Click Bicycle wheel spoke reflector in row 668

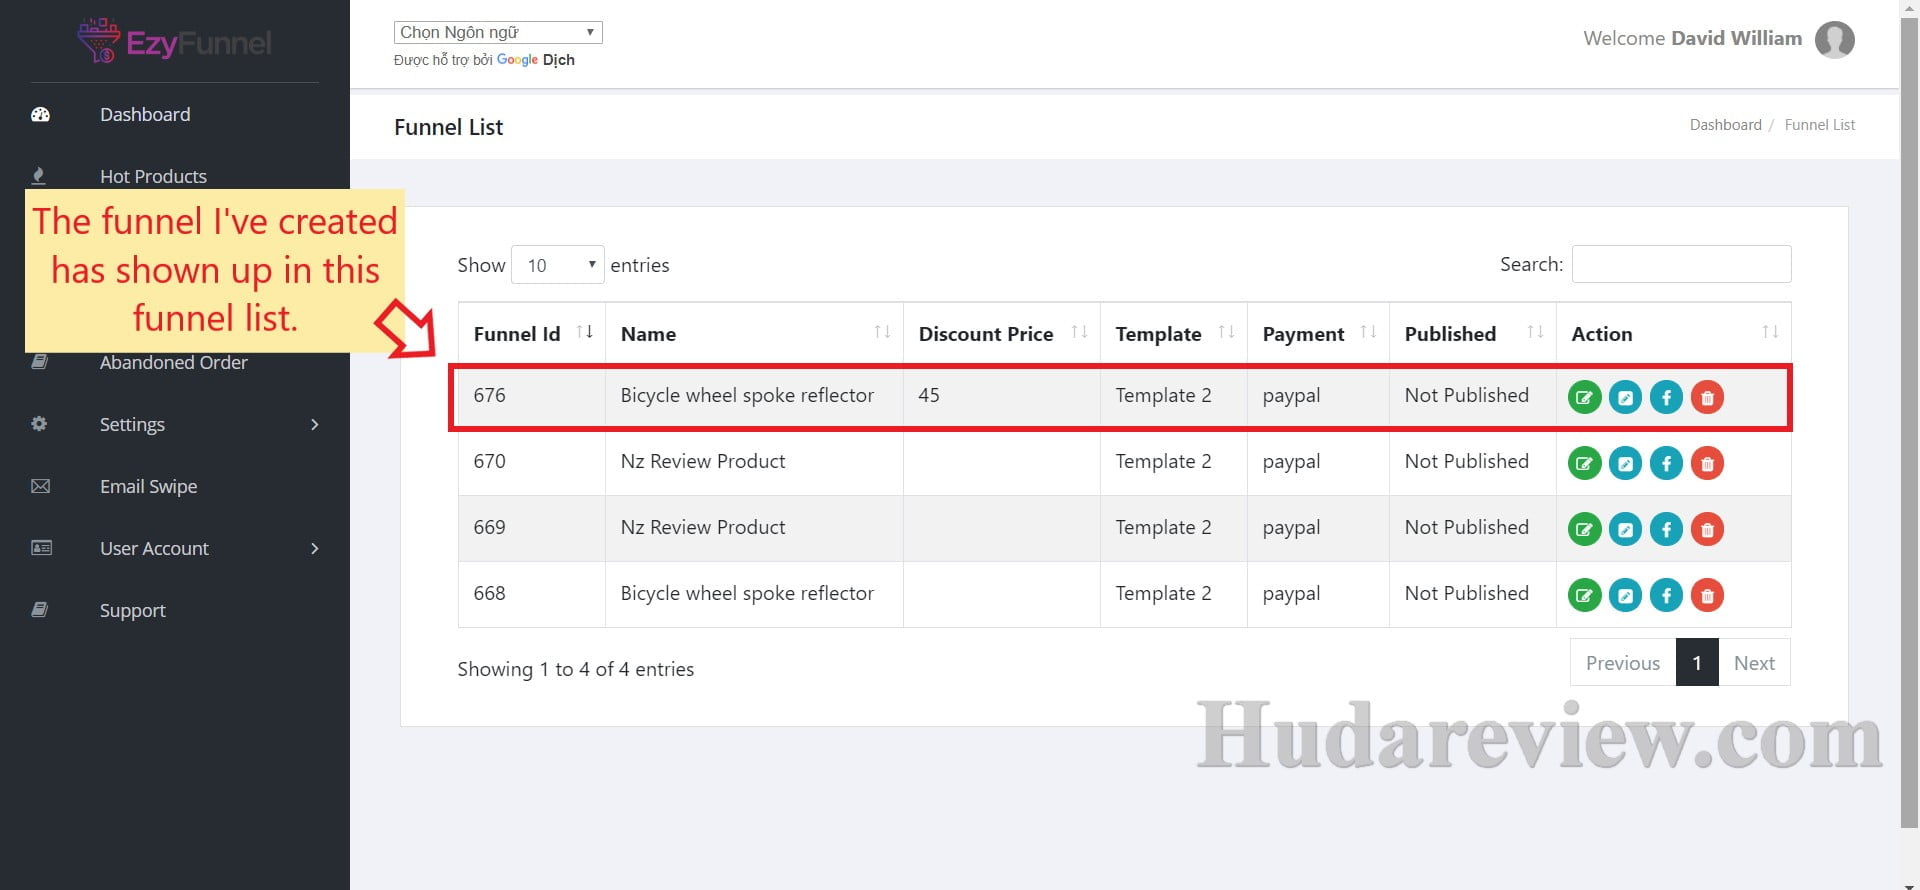click(747, 593)
